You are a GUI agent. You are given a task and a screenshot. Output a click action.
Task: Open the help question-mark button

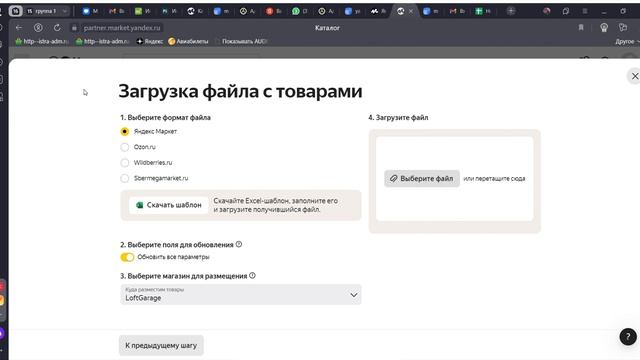click(628, 337)
